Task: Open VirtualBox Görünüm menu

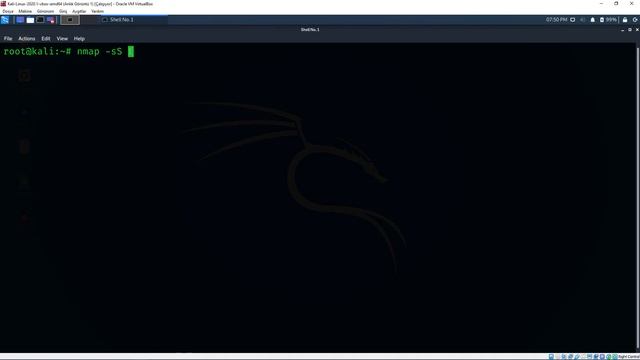Action: pos(45,11)
